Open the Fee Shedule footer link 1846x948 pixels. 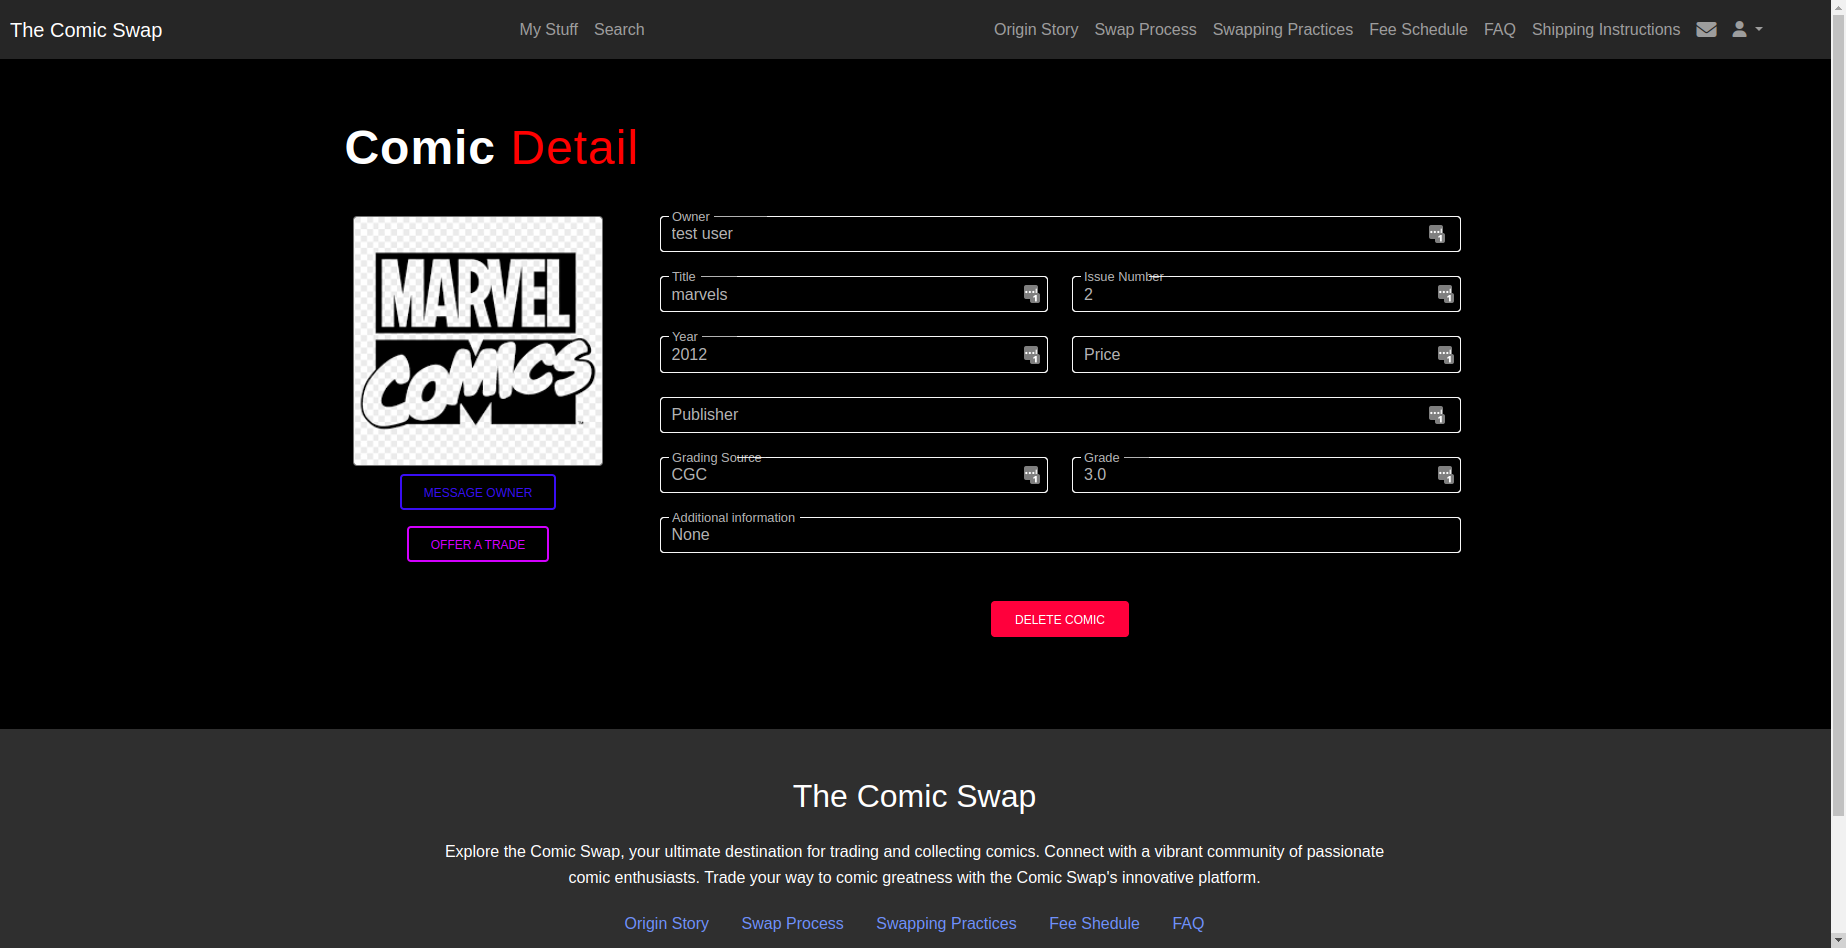pyautogui.click(x=1094, y=923)
